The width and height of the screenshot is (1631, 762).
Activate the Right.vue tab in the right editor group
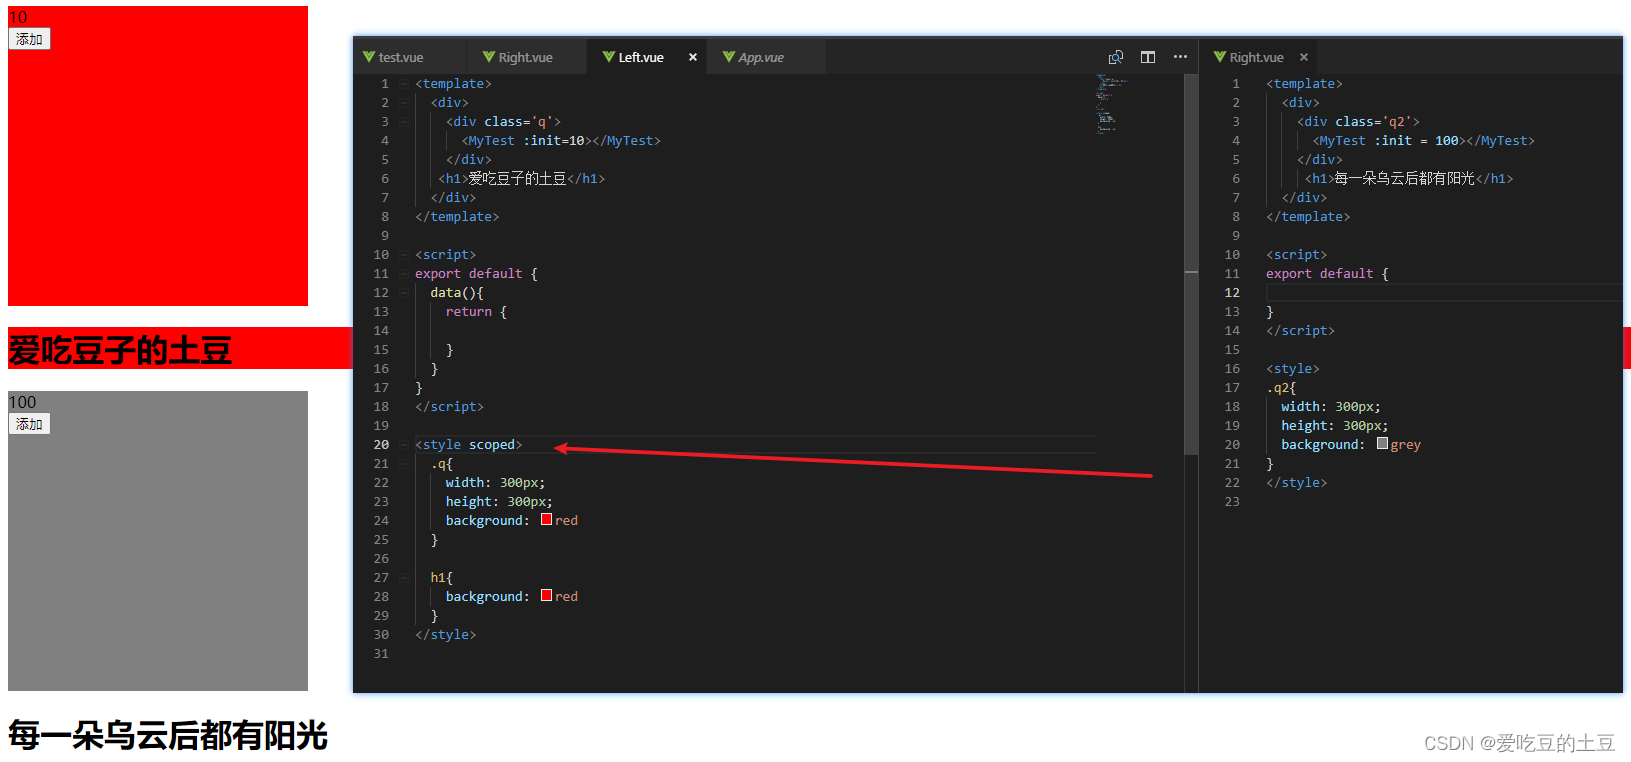[x=1256, y=57]
